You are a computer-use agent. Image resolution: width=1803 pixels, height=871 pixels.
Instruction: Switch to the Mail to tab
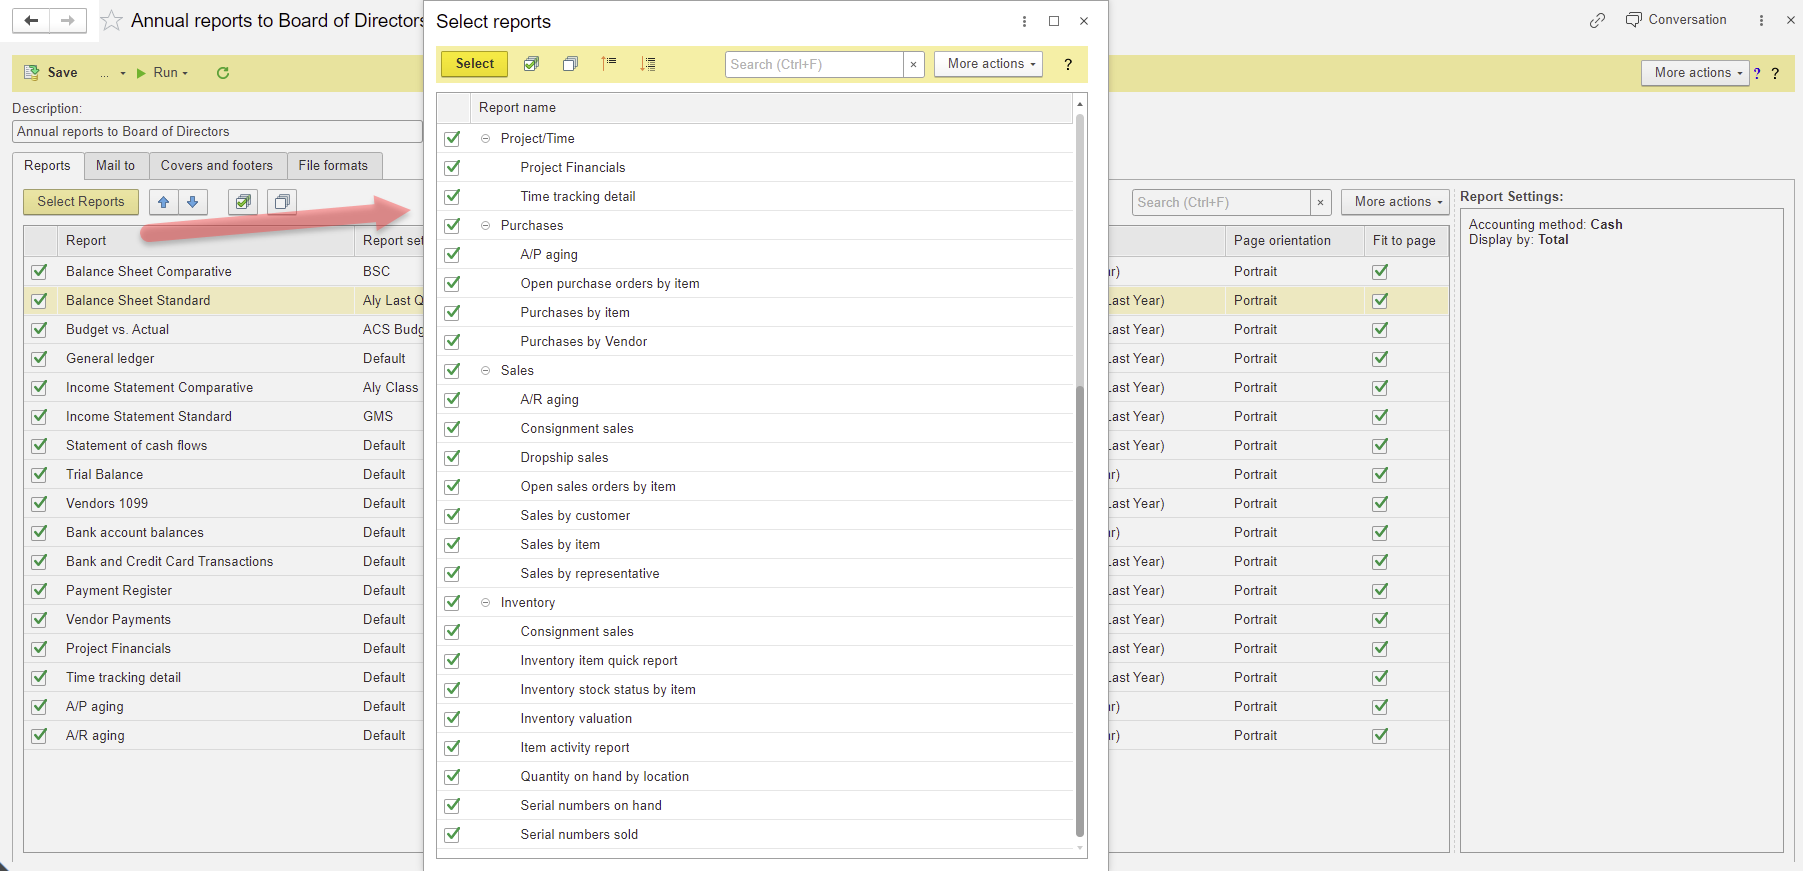[x=116, y=166]
